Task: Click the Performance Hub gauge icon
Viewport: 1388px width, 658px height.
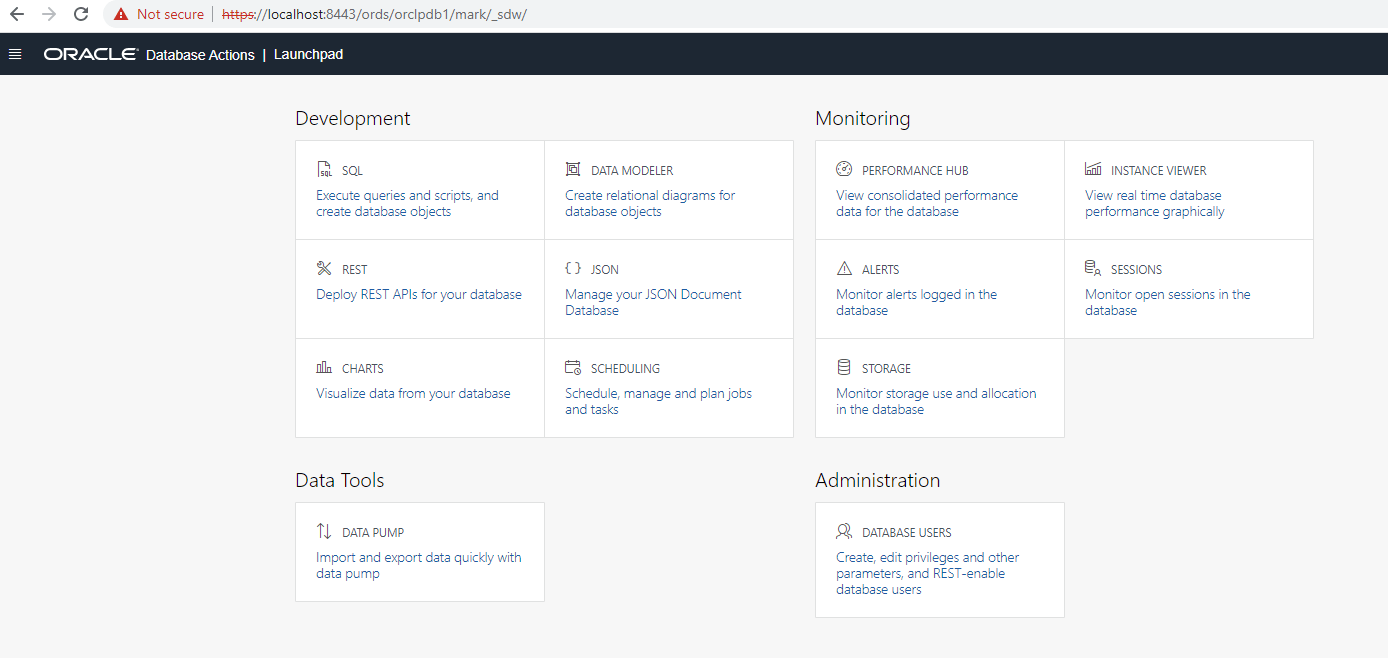Action: [844, 169]
